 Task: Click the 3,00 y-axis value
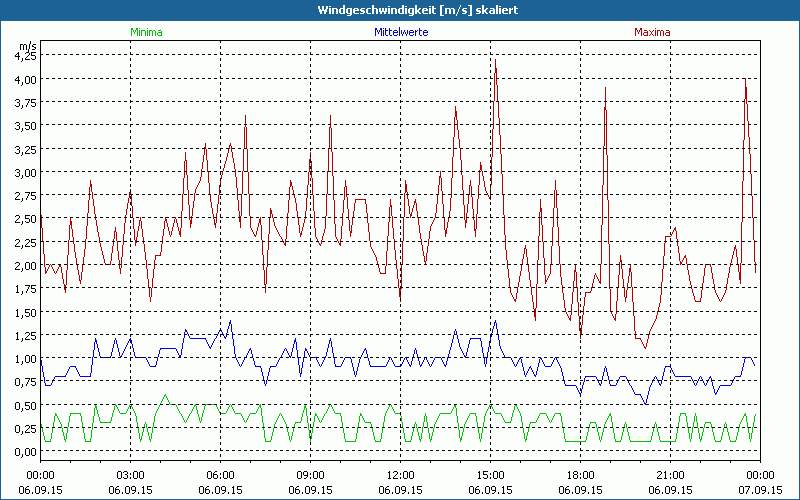[x=24, y=172]
